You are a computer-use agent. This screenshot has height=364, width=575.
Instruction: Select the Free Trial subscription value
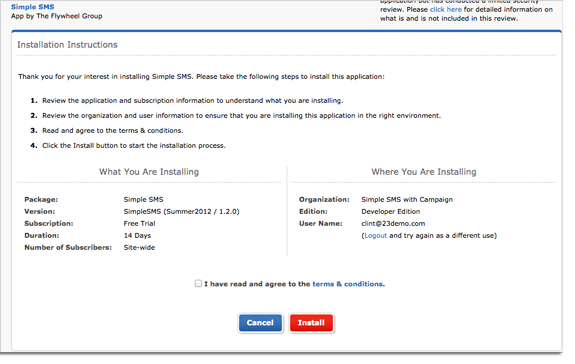[139, 223]
